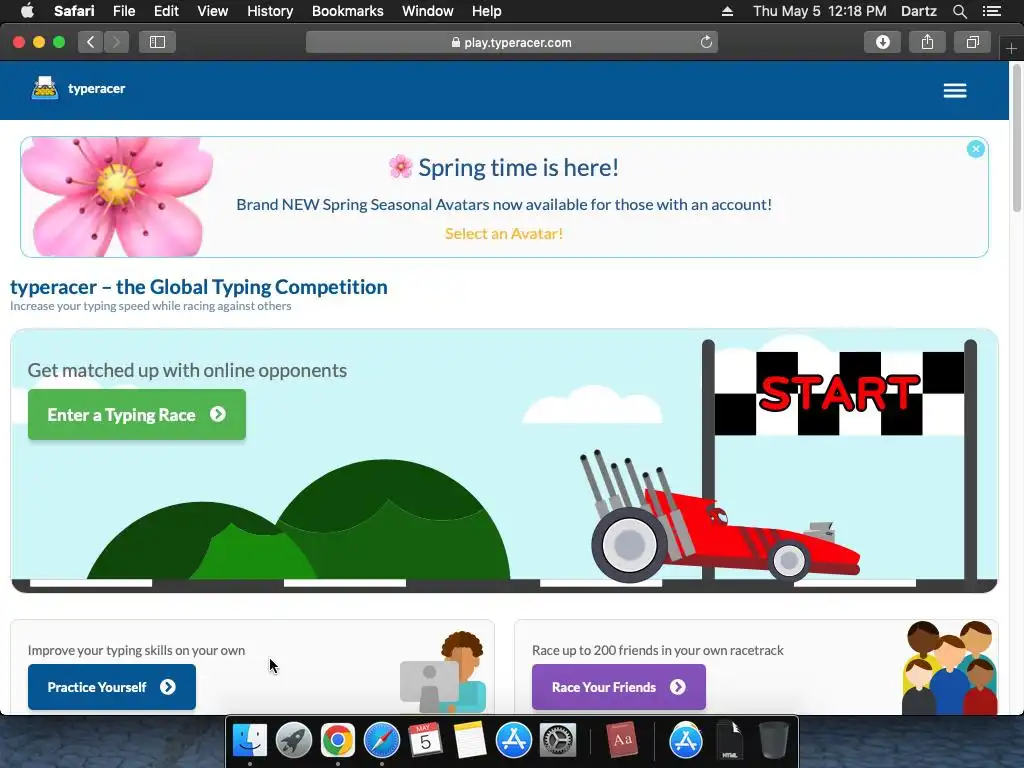Image resolution: width=1024 pixels, height=768 pixels.
Task: Open Notification Center list icon
Action: click(x=991, y=11)
